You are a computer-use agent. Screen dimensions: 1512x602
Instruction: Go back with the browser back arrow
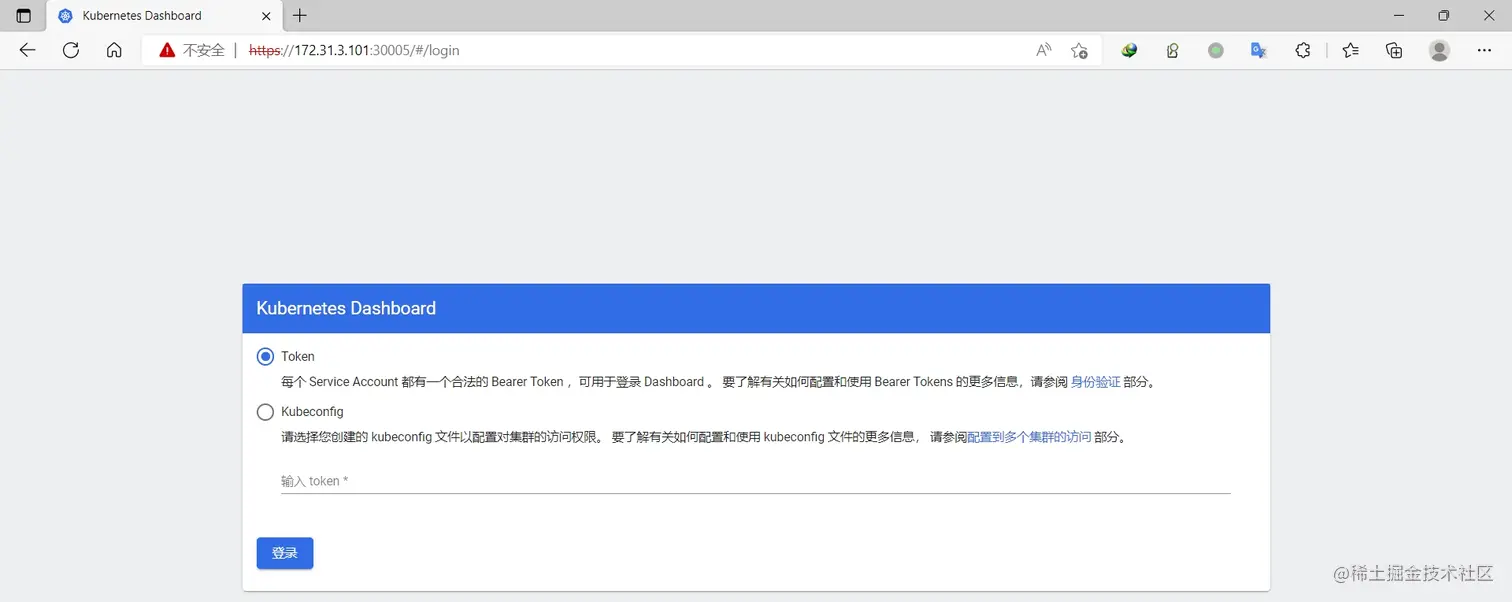[x=27, y=50]
